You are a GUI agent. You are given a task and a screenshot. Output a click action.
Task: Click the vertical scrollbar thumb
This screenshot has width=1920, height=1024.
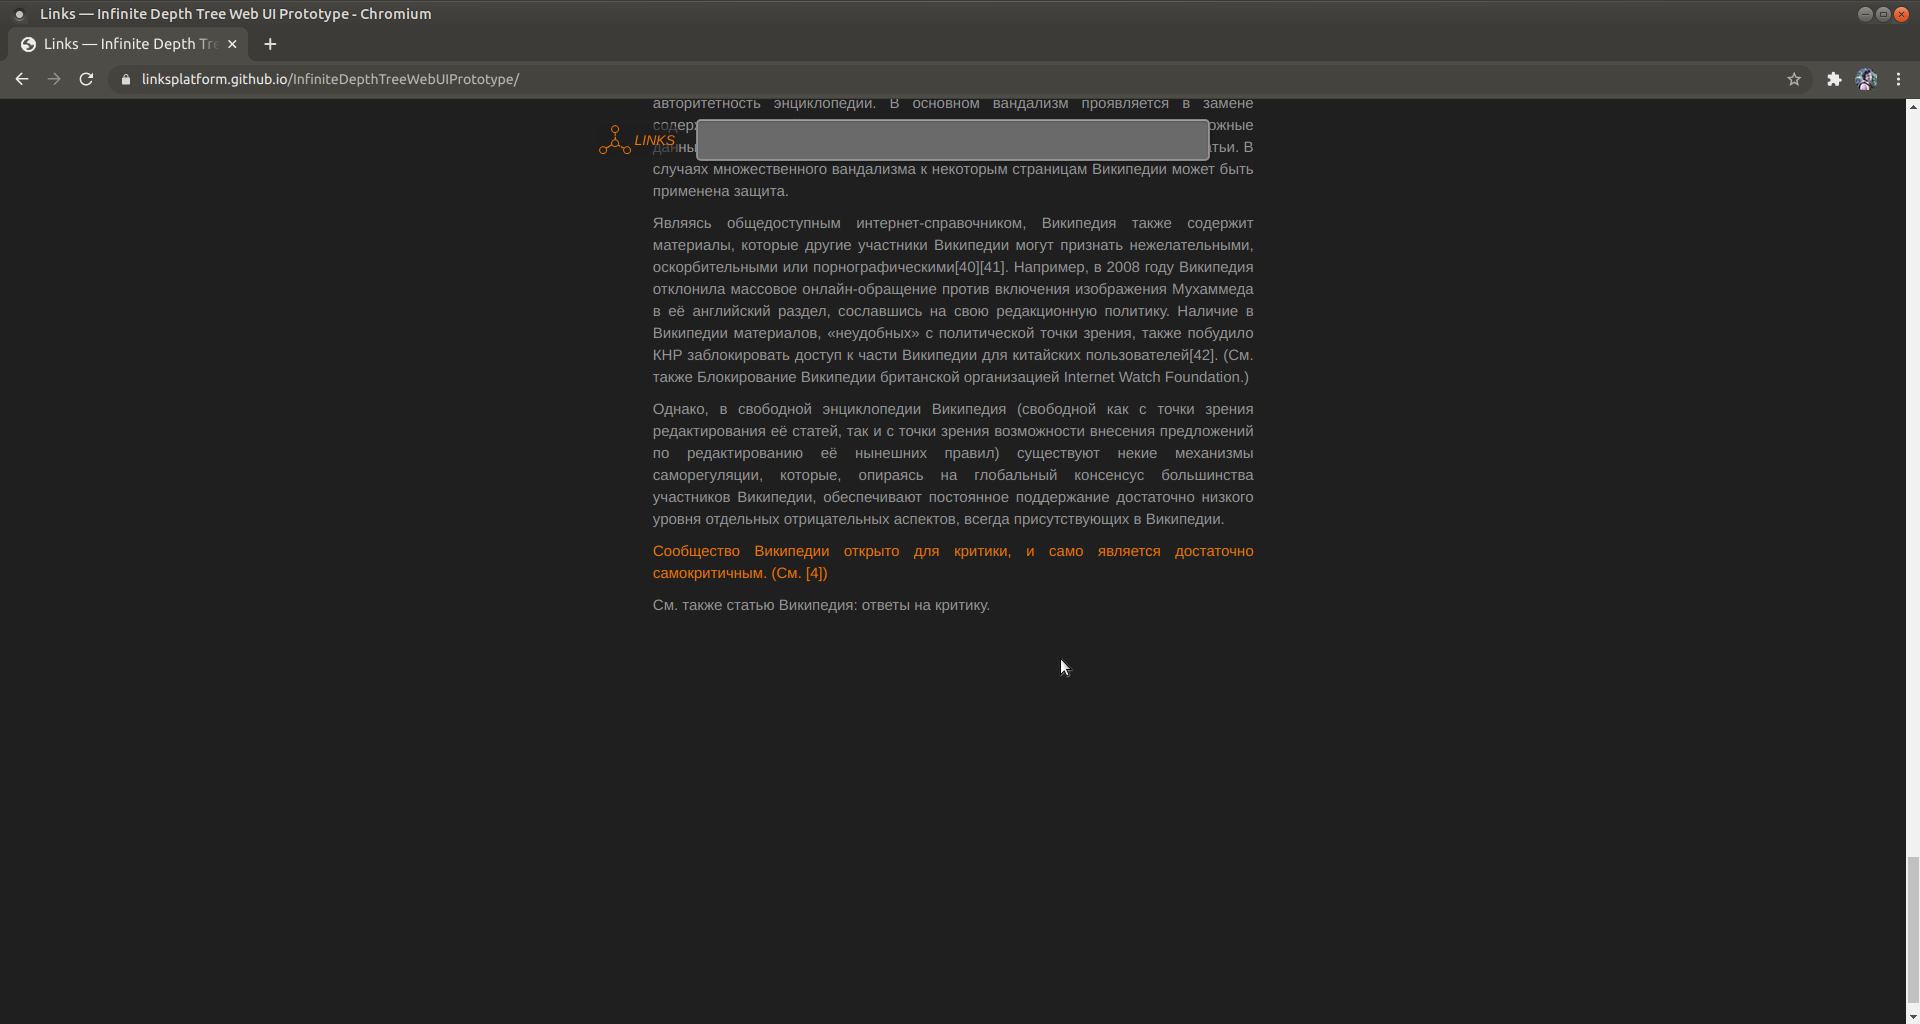click(1912, 930)
